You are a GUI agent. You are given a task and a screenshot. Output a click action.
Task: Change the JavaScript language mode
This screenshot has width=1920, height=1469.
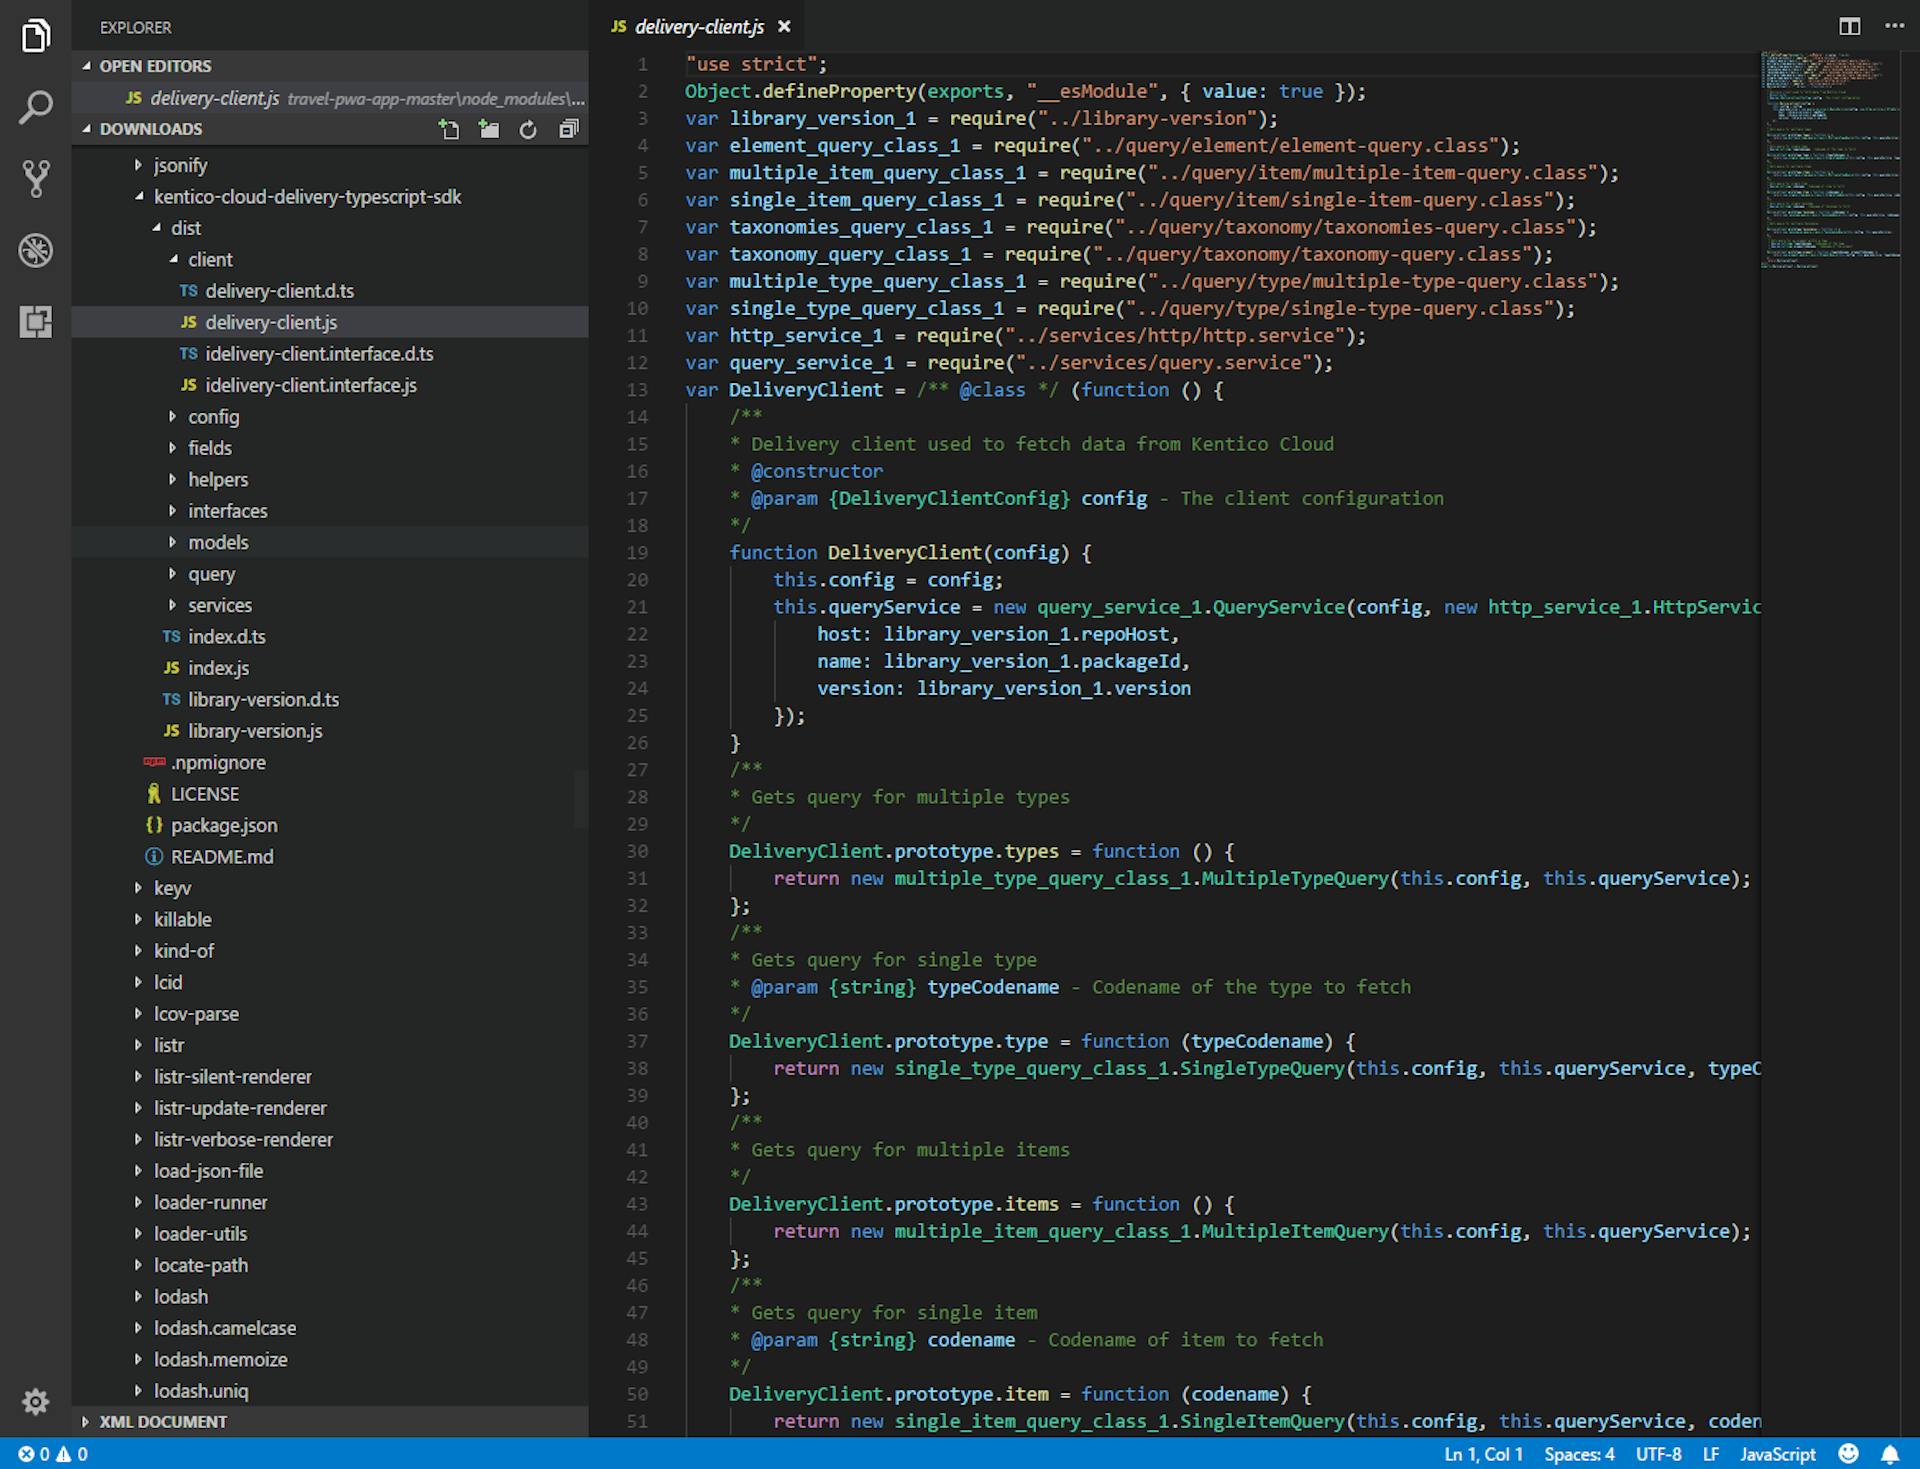tap(1777, 1454)
